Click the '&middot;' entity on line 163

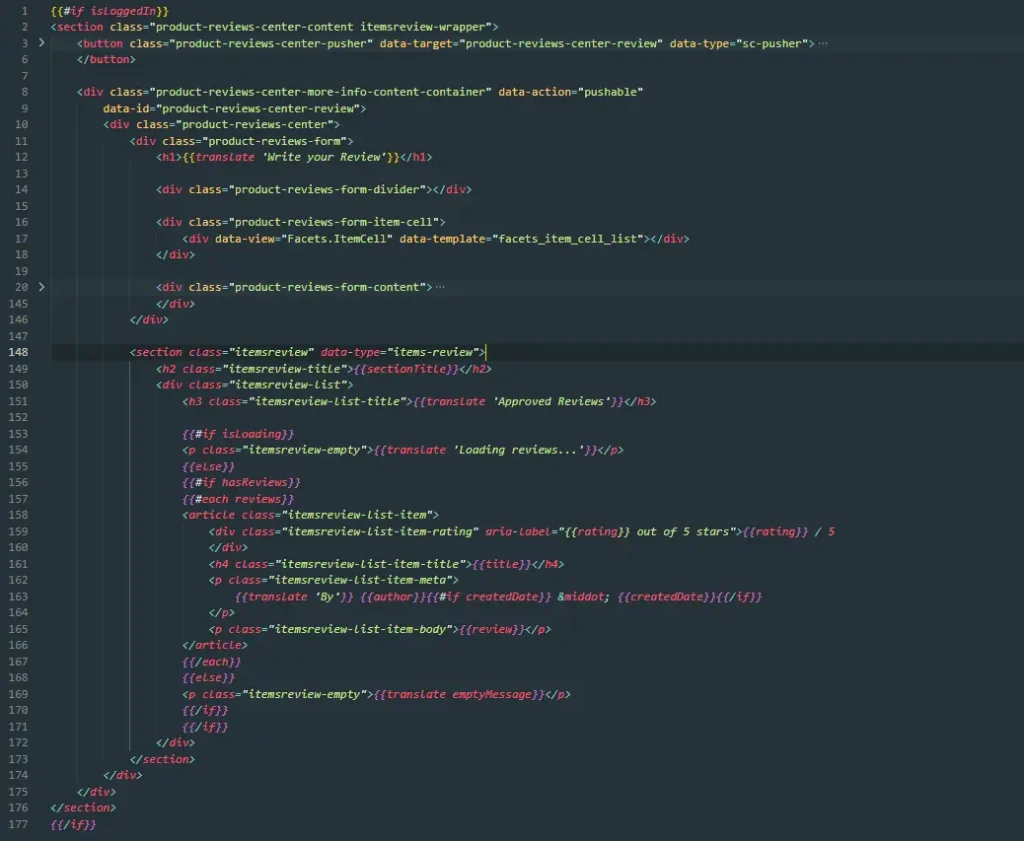click(x=584, y=597)
